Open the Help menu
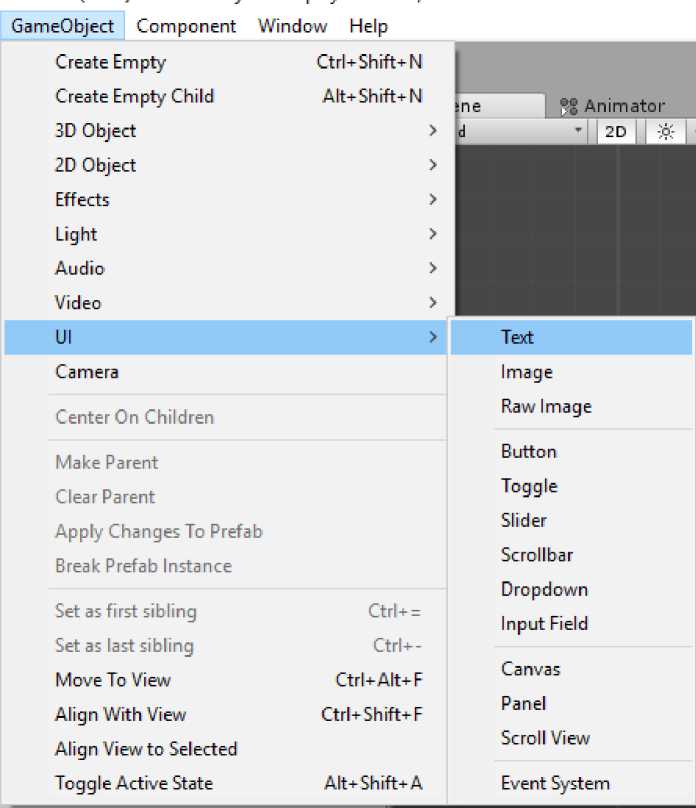 [x=369, y=26]
